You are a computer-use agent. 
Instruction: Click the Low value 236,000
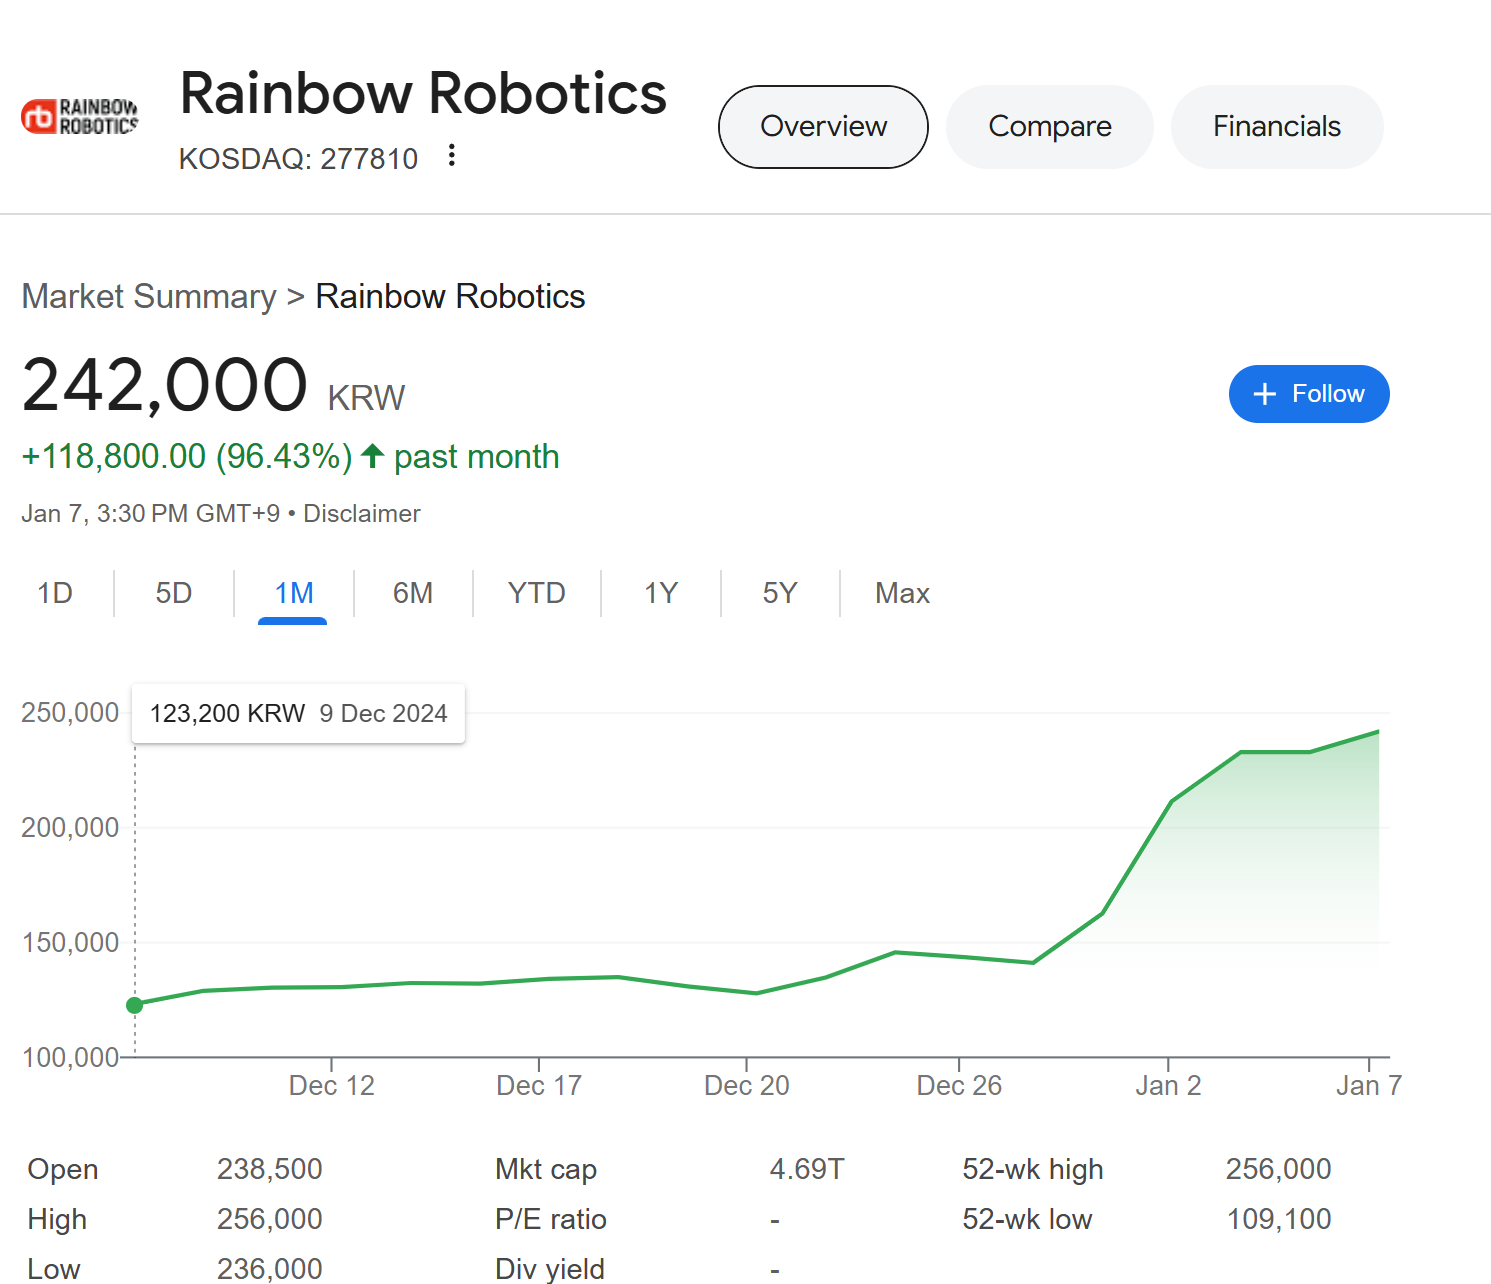click(x=270, y=1269)
